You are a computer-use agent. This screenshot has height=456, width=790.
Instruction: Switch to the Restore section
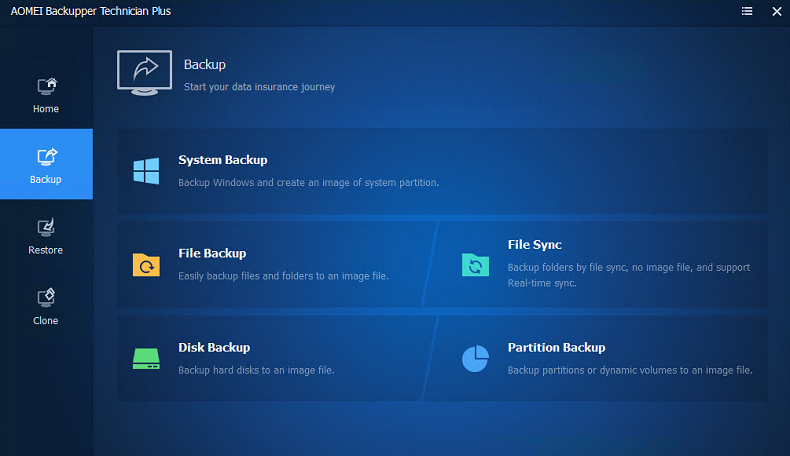point(46,236)
